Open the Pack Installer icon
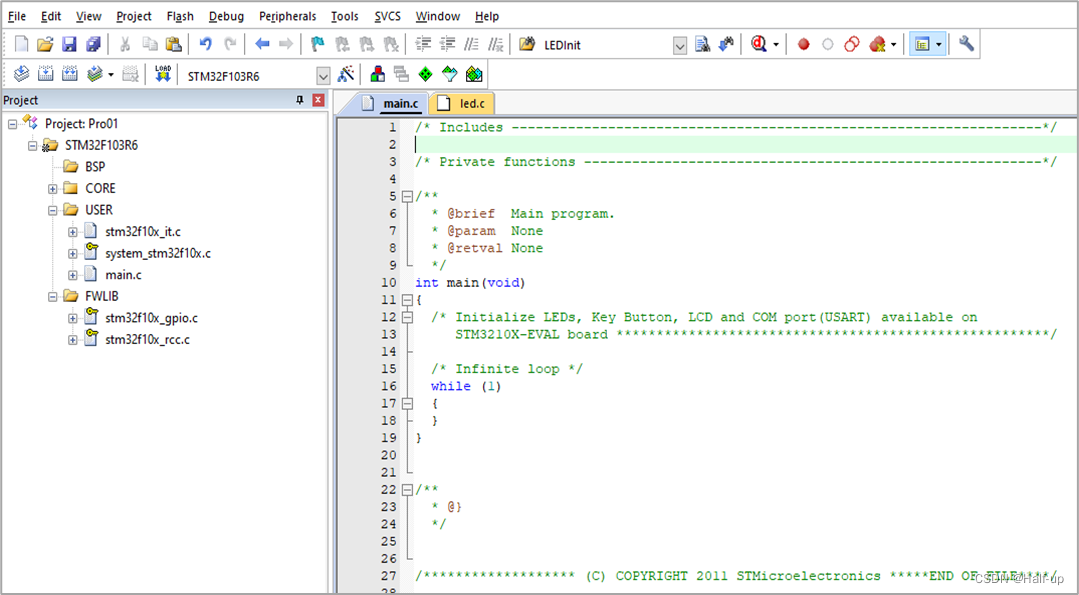1079x595 pixels. click(x=474, y=74)
